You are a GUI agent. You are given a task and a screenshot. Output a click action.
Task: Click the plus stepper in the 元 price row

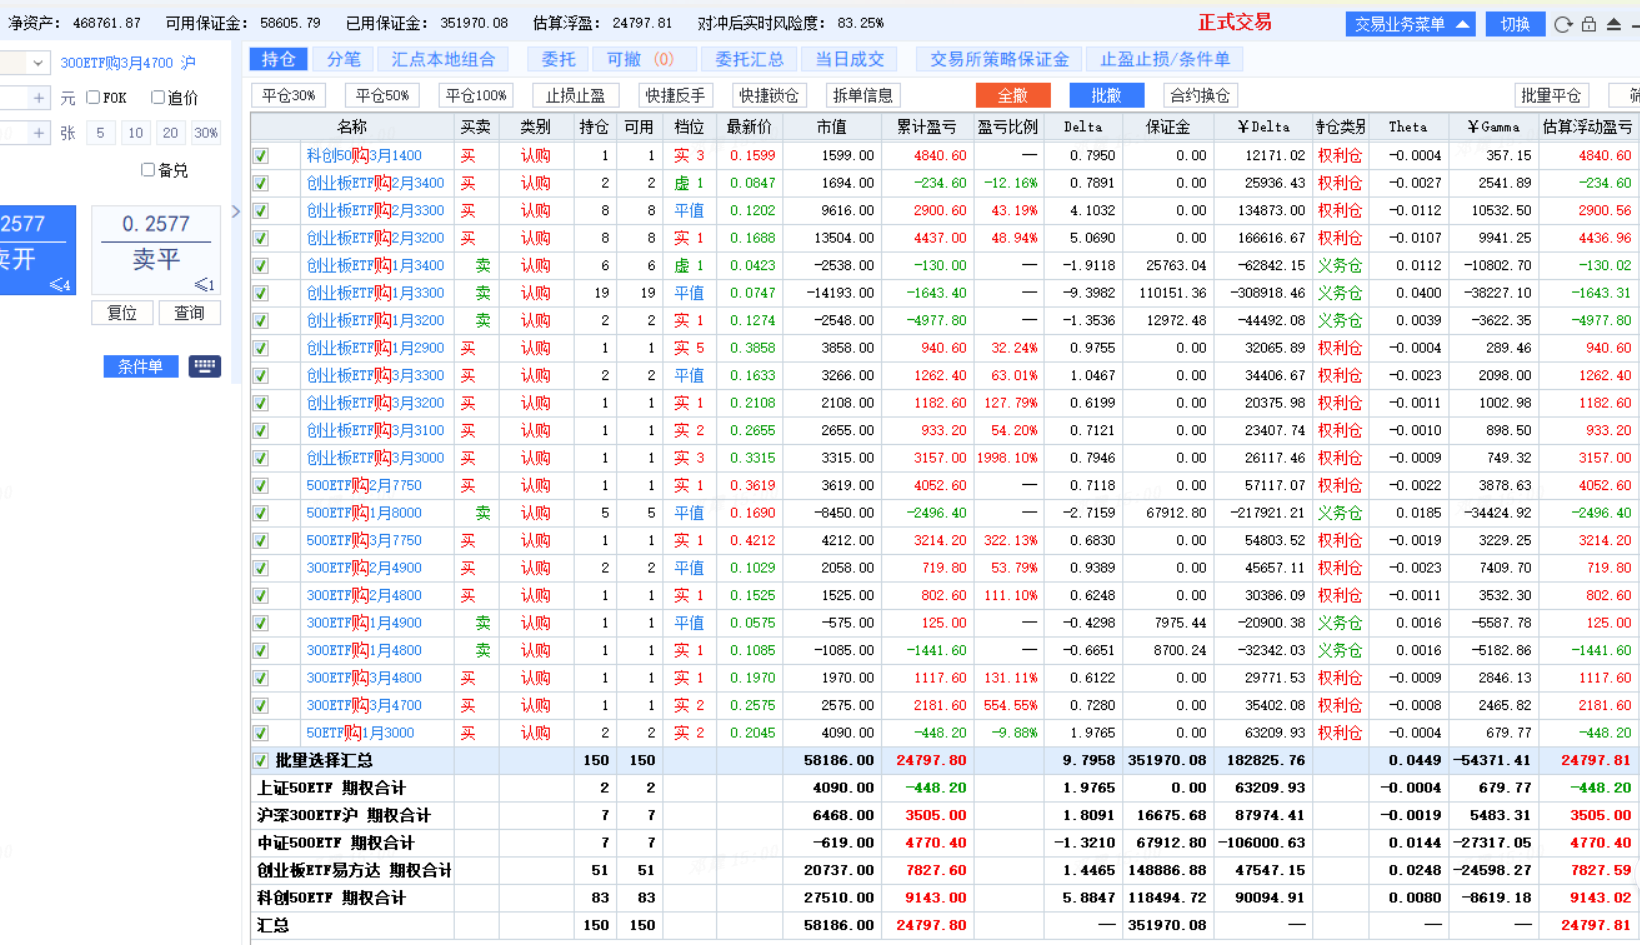click(38, 98)
